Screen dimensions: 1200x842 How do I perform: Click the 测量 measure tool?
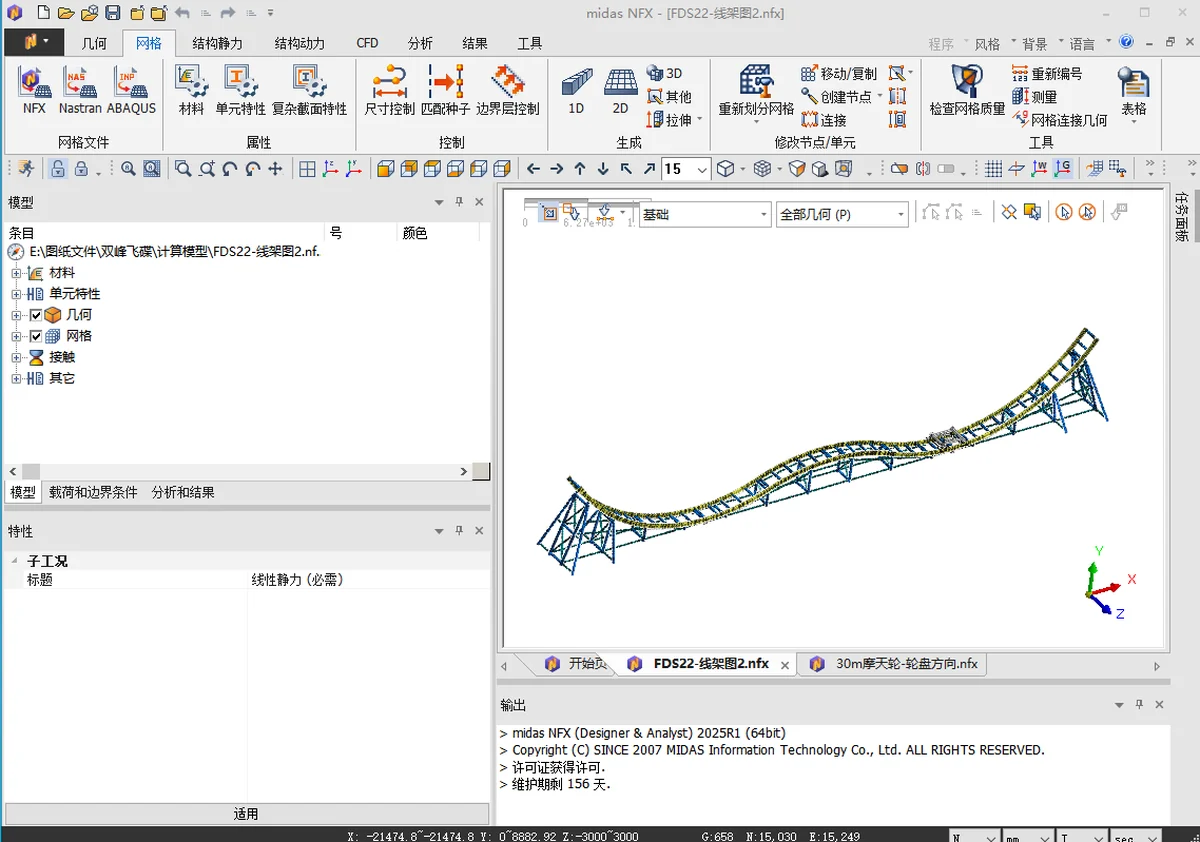(x=1035, y=97)
